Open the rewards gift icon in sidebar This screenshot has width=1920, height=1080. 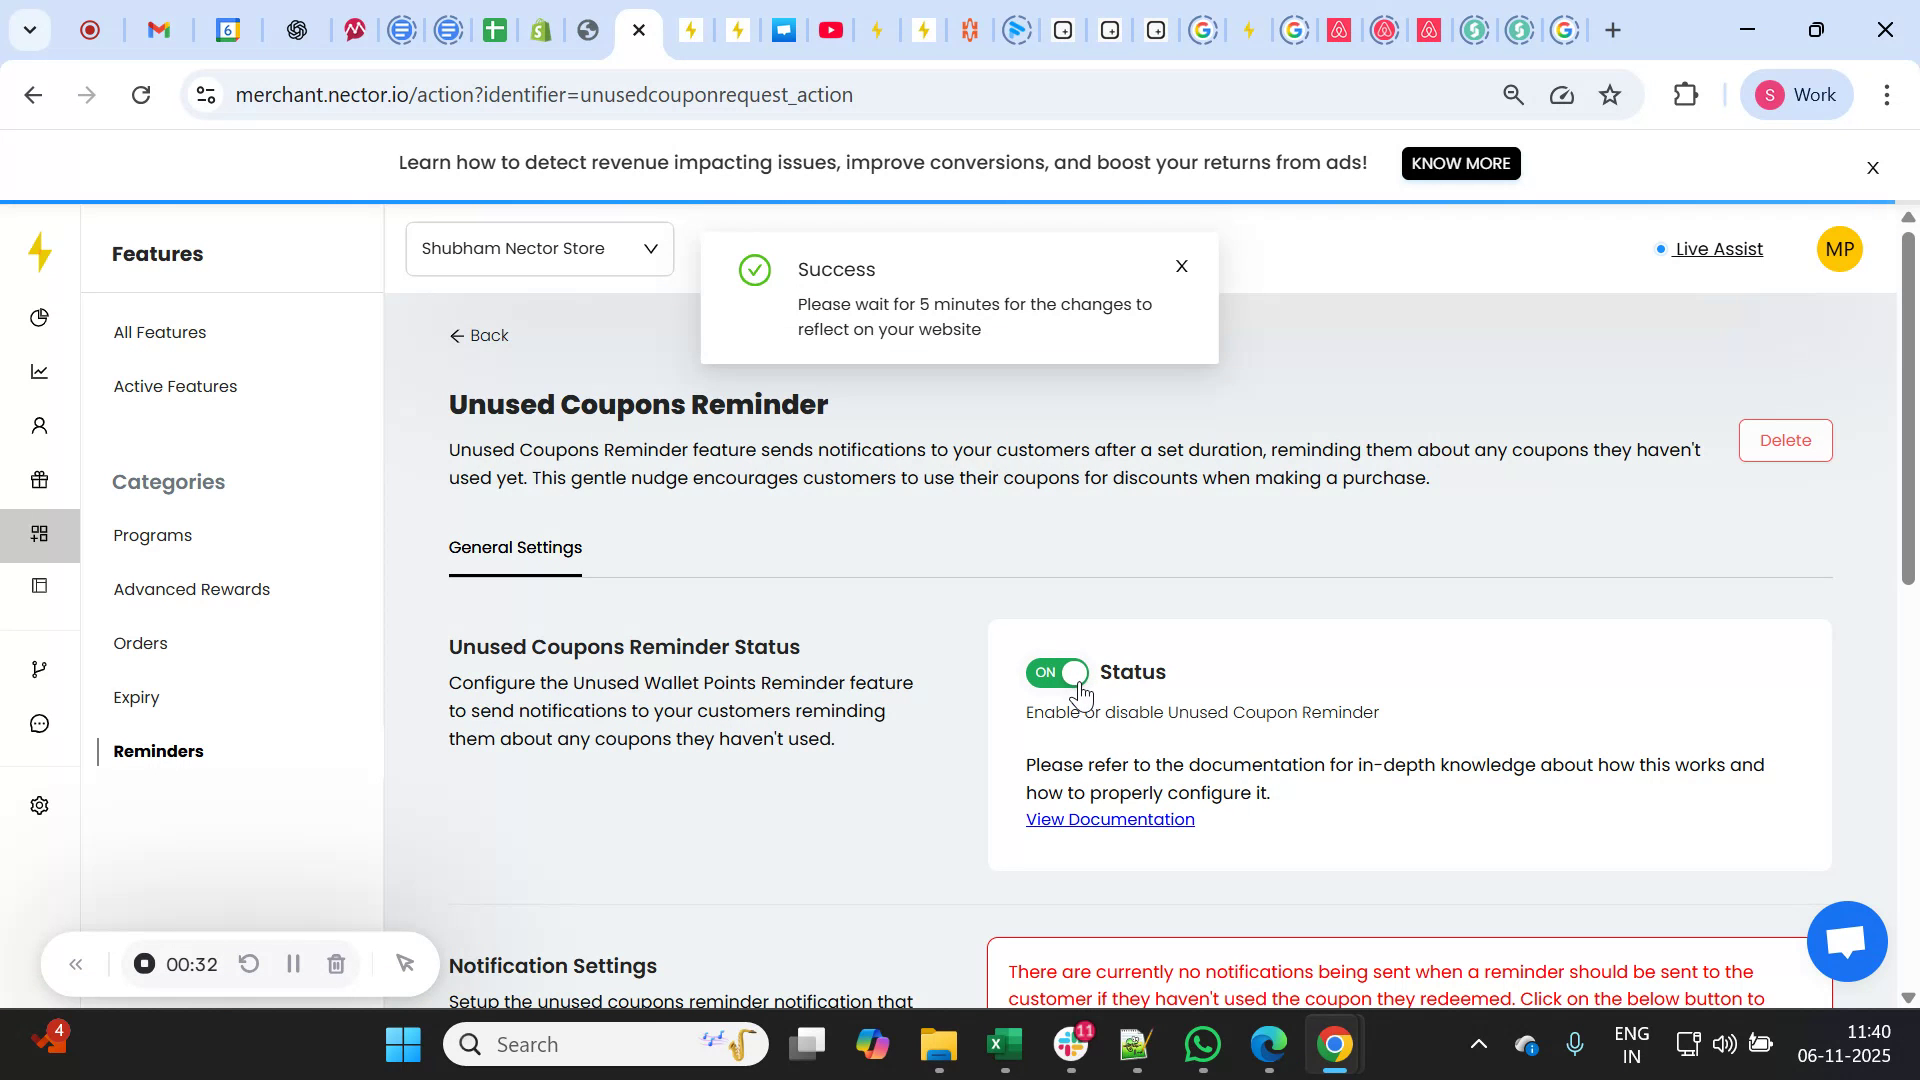(39, 479)
